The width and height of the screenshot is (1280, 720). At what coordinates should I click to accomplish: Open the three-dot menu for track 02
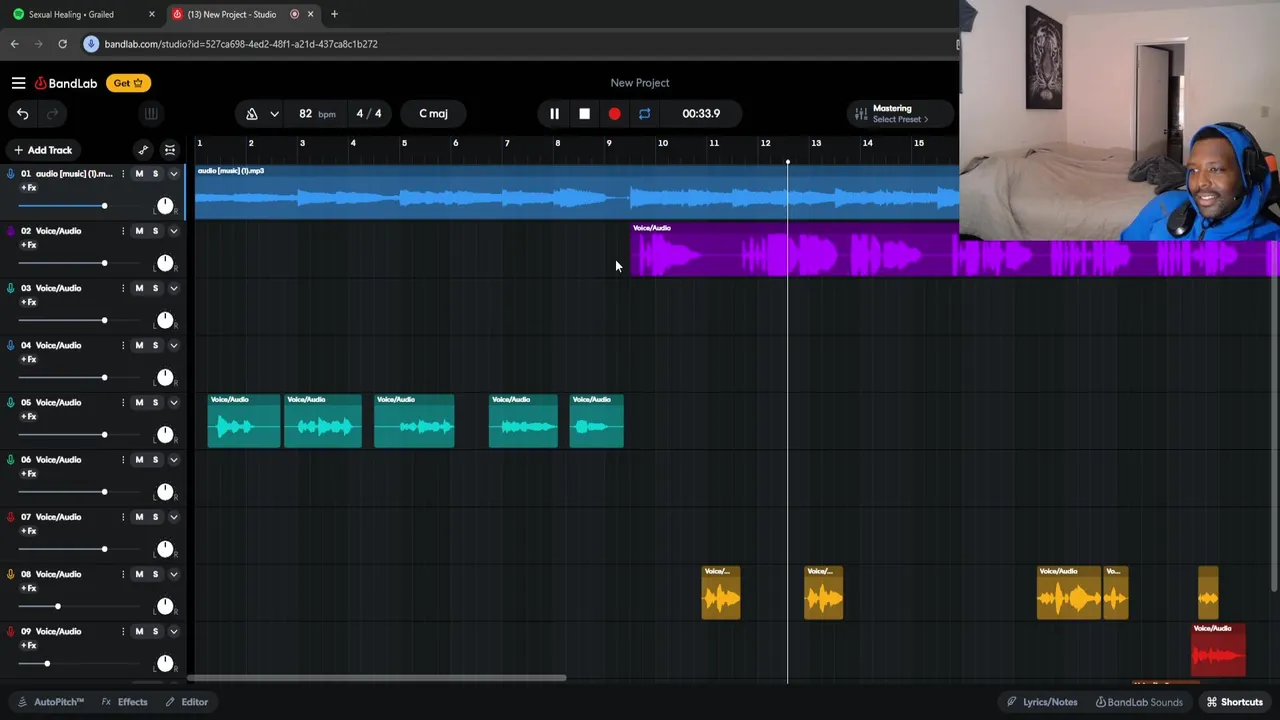tap(123, 231)
